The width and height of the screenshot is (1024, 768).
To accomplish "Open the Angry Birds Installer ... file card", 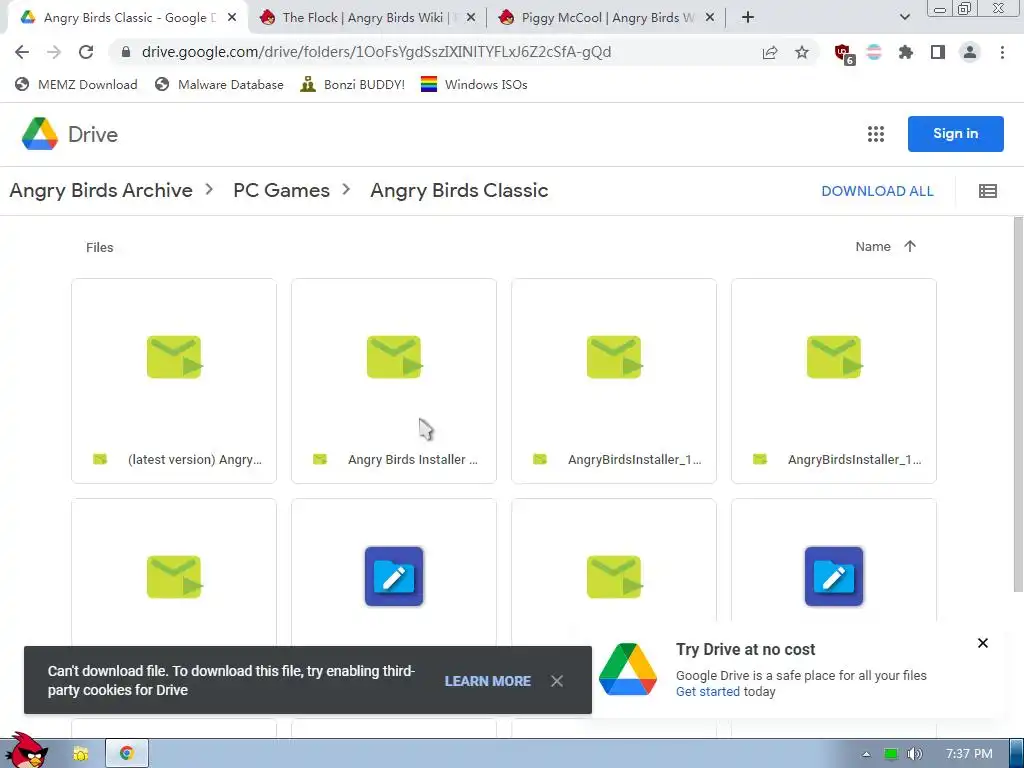I will pyautogui.click(x=394, y=381).
